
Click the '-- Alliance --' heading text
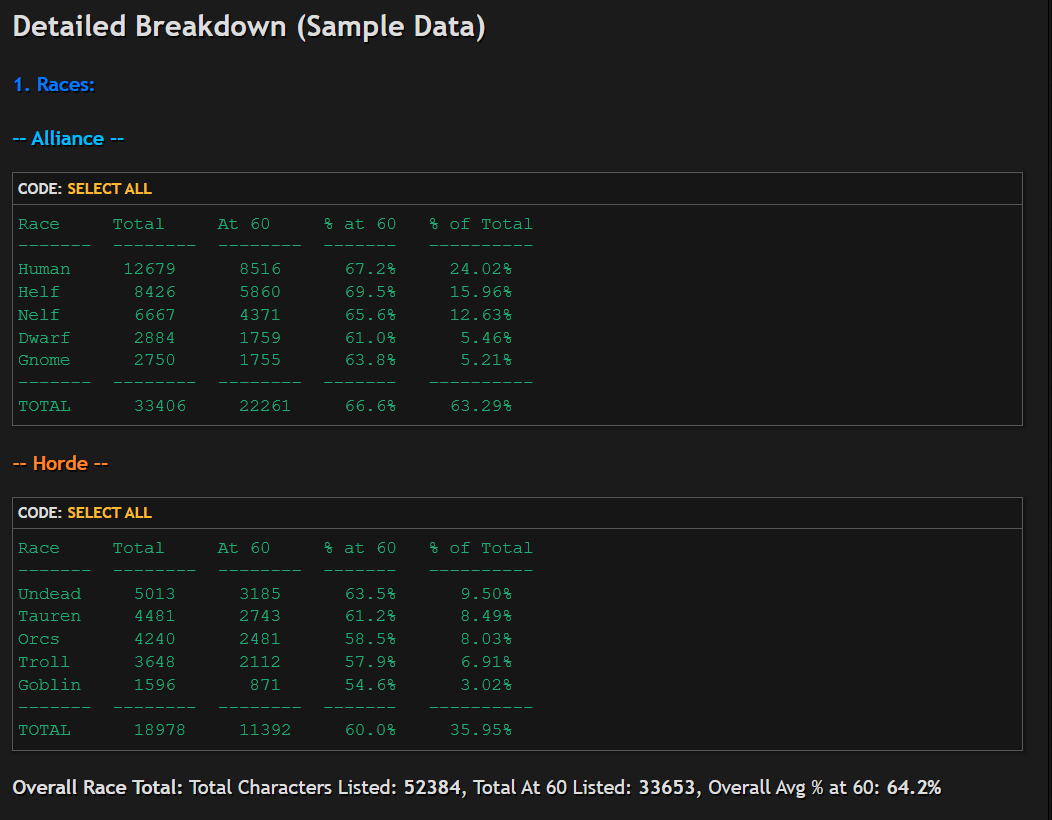(68, 138)
